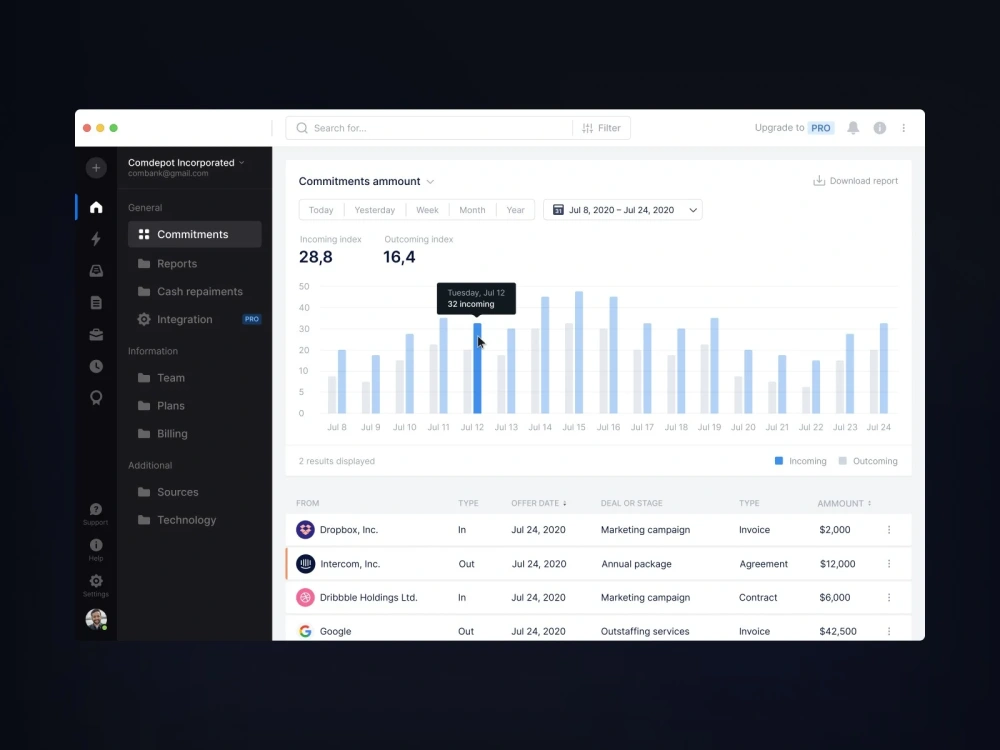Open row menu for Intercom, Inc.
This screenshot has height=750, width=1000.
889,564
